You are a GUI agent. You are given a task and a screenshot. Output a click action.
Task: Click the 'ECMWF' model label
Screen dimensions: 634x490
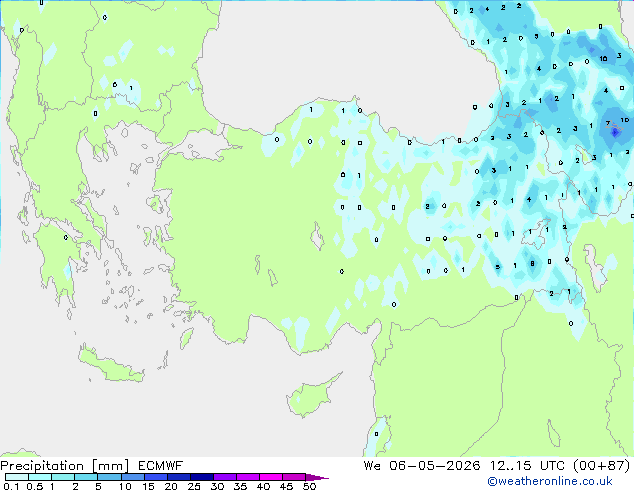(x=161, y=466)
